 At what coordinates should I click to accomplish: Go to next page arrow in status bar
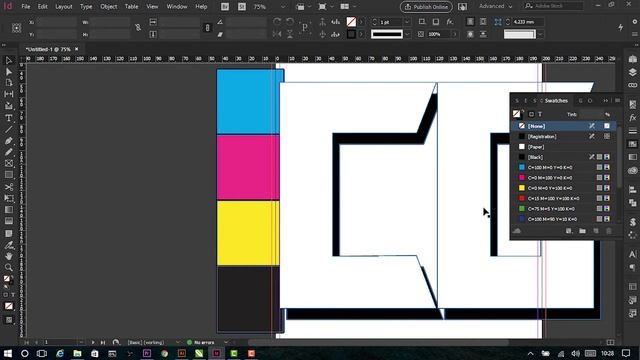point(93,342)
